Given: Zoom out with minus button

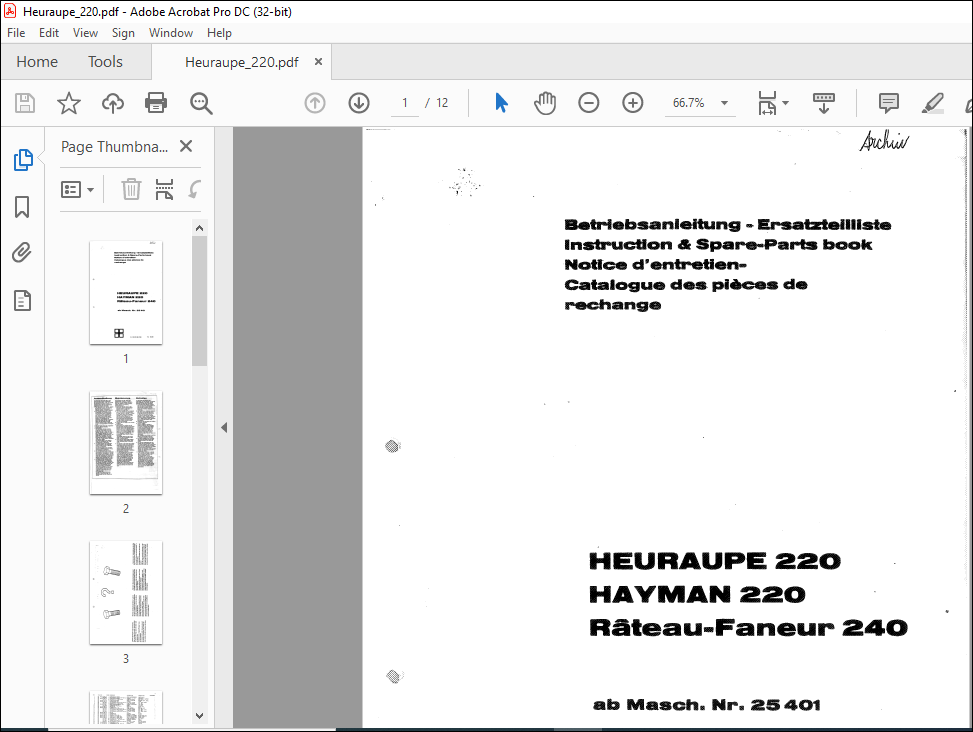Looking at the screenshot, I should click(x=588, y=103).
